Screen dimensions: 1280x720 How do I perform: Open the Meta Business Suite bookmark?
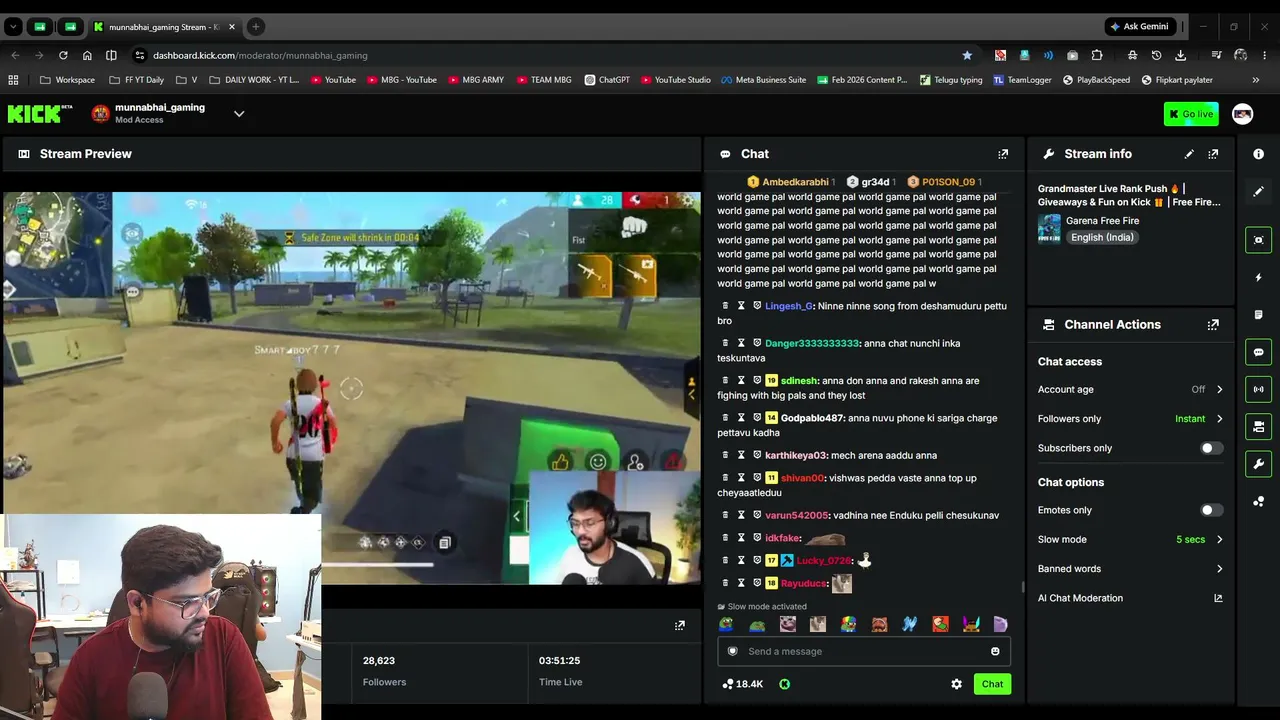(763, 80)
